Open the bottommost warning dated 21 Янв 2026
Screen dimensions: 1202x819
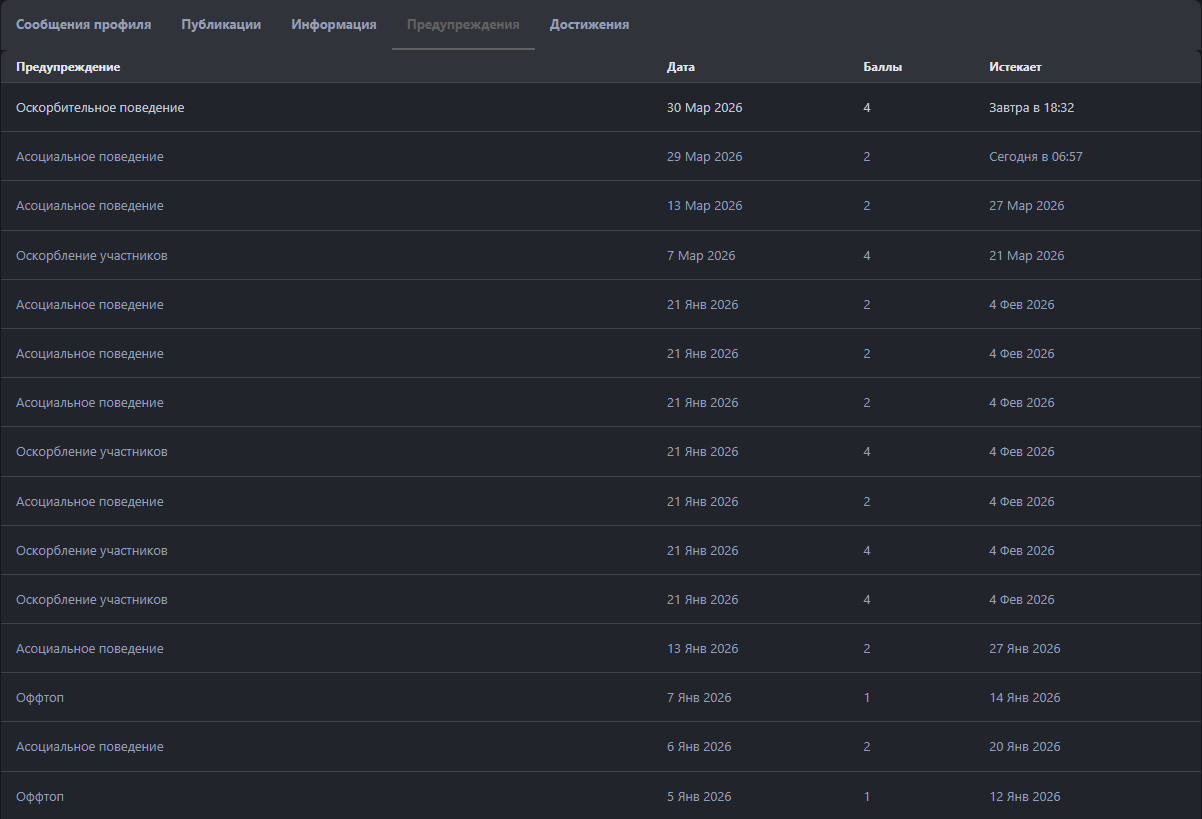point(92,600)
